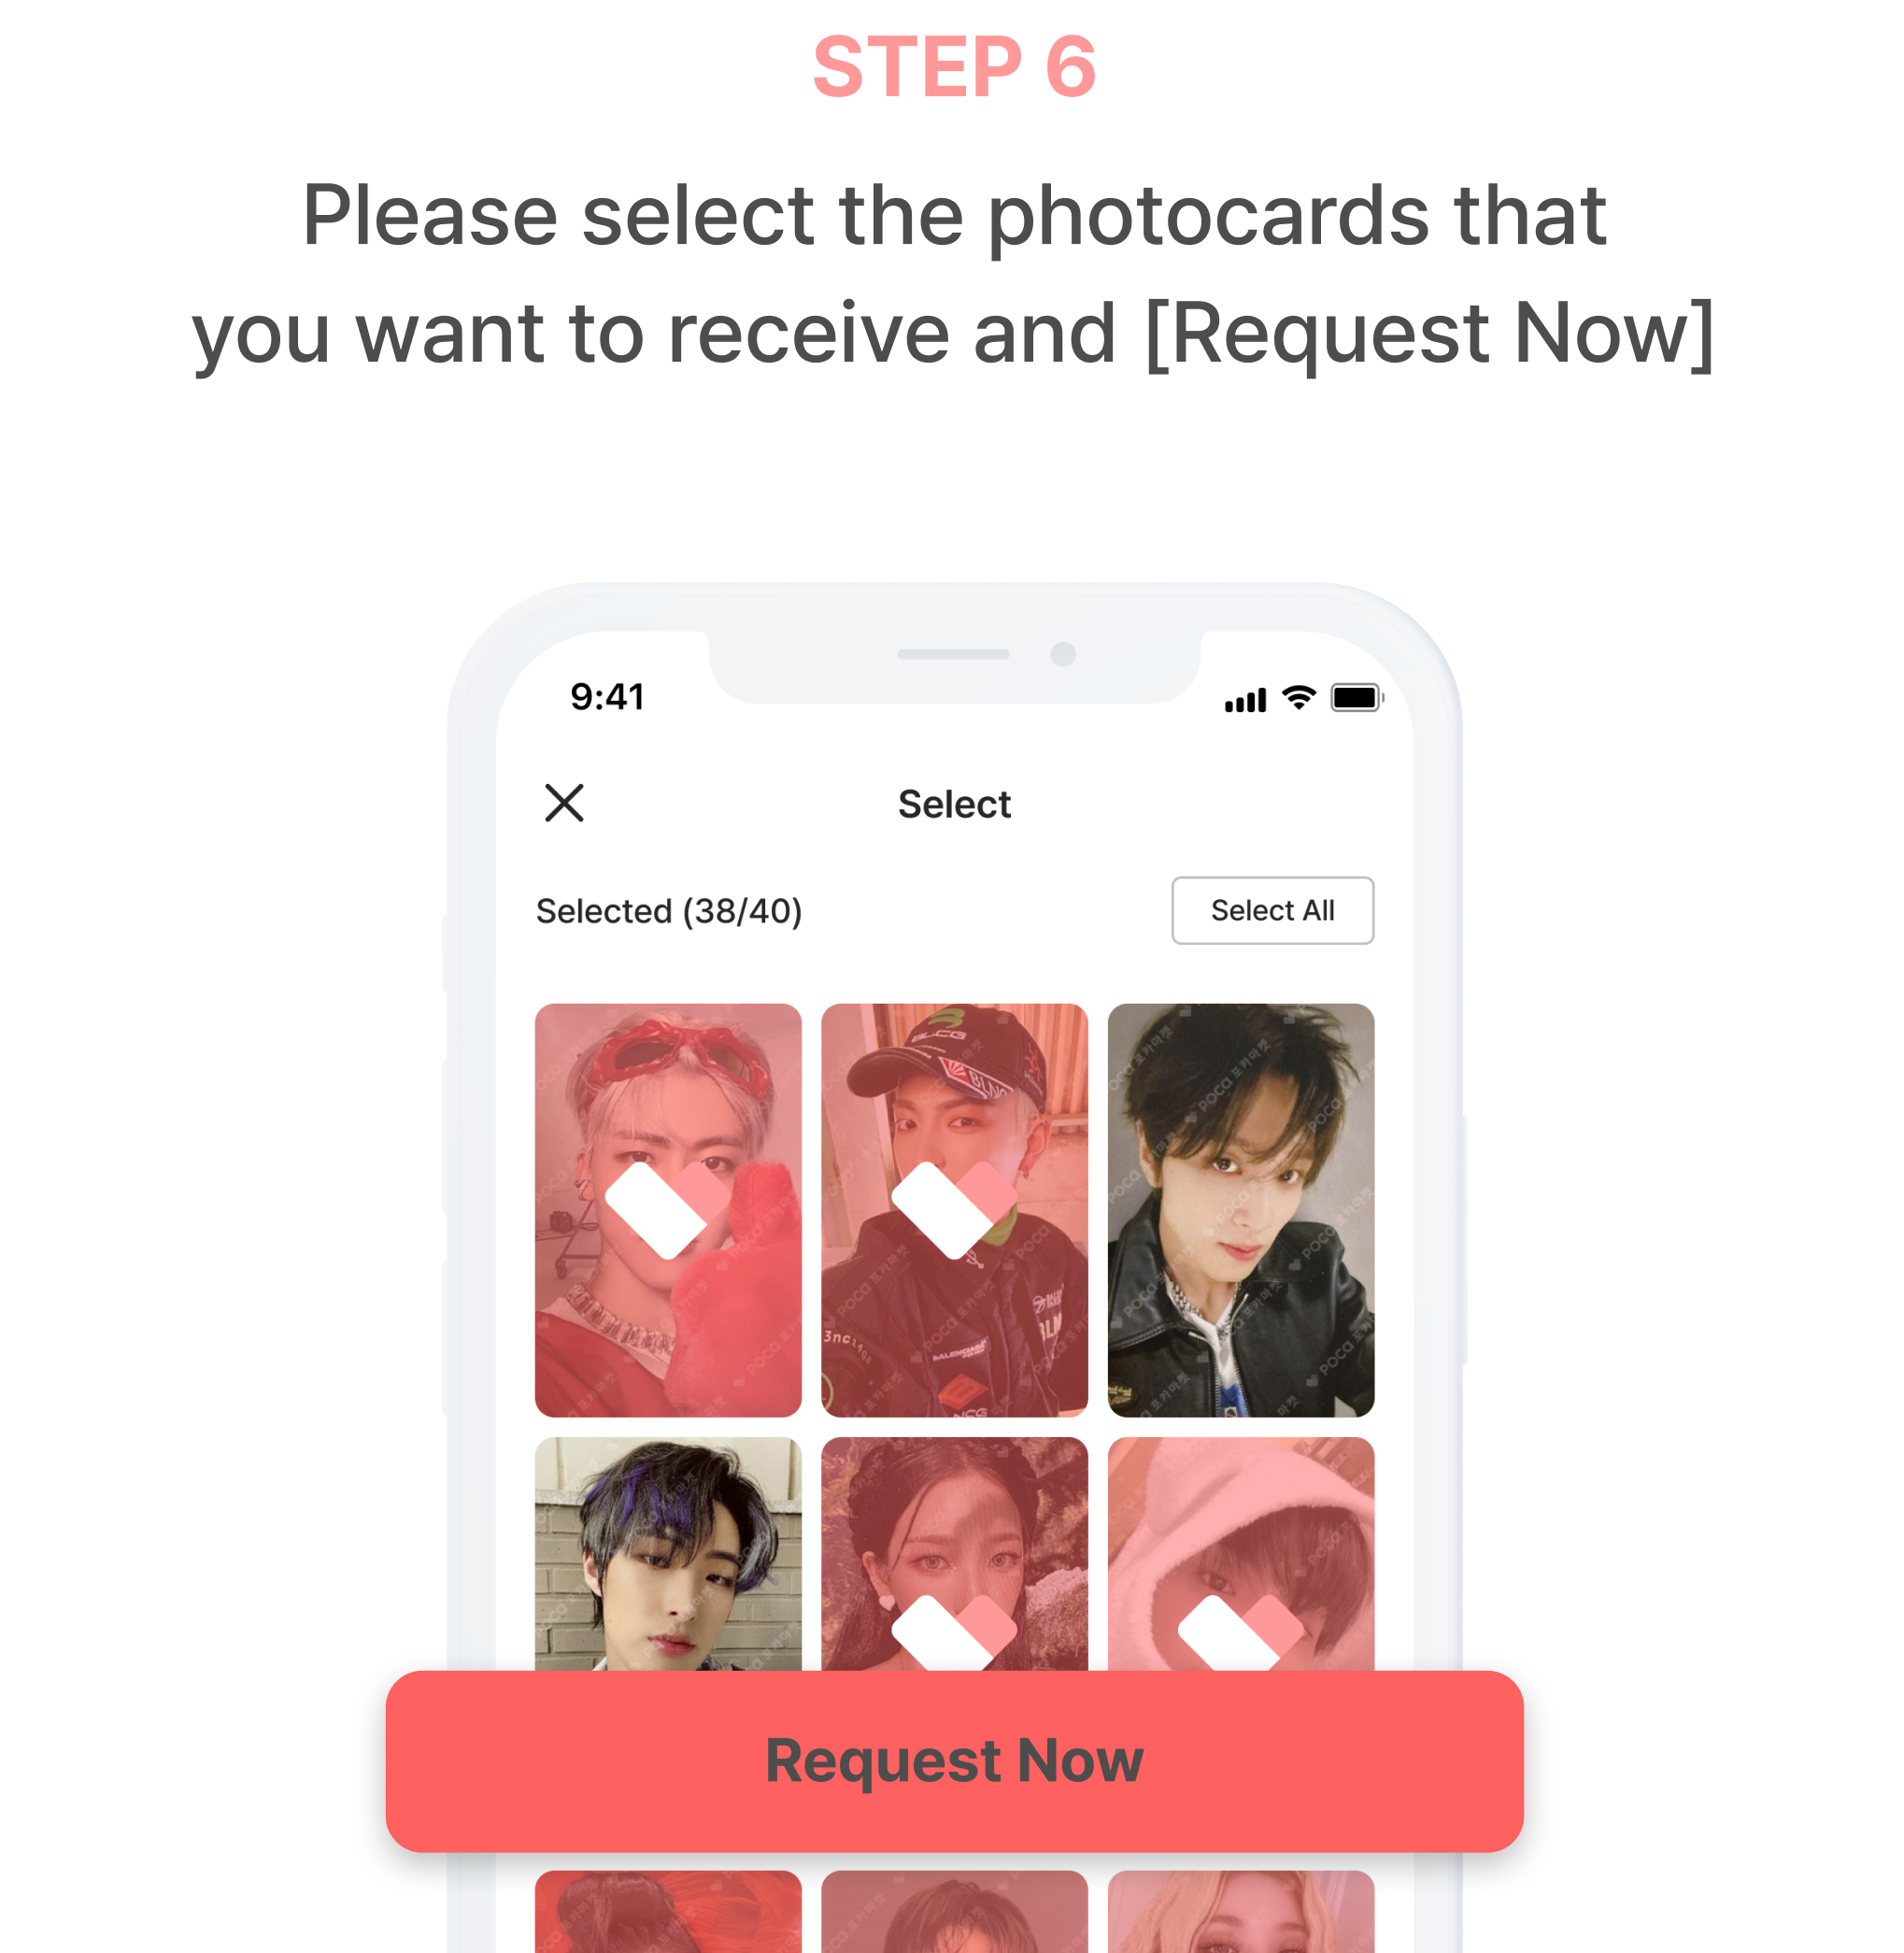The image size is (1904, 1953).
Task: Select the second photocard with red overlay
Action: coord(954,1210)
